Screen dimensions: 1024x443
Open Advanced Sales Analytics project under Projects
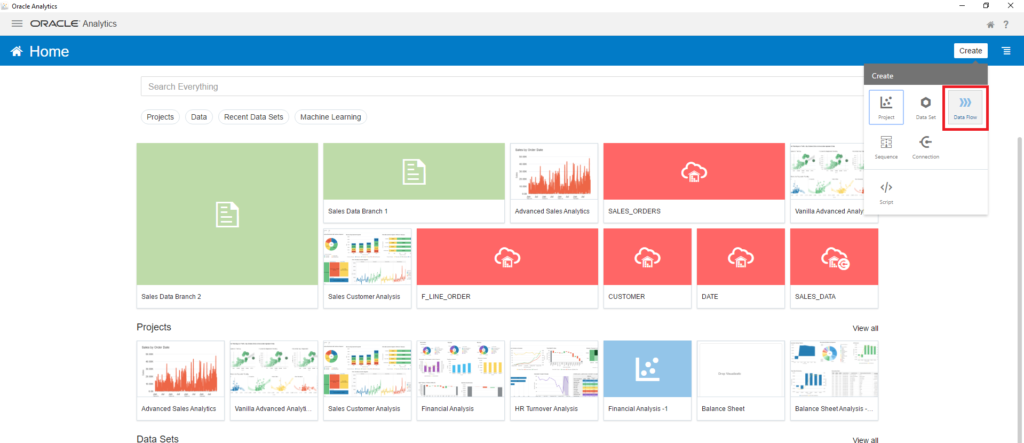(x=180, y=380)
